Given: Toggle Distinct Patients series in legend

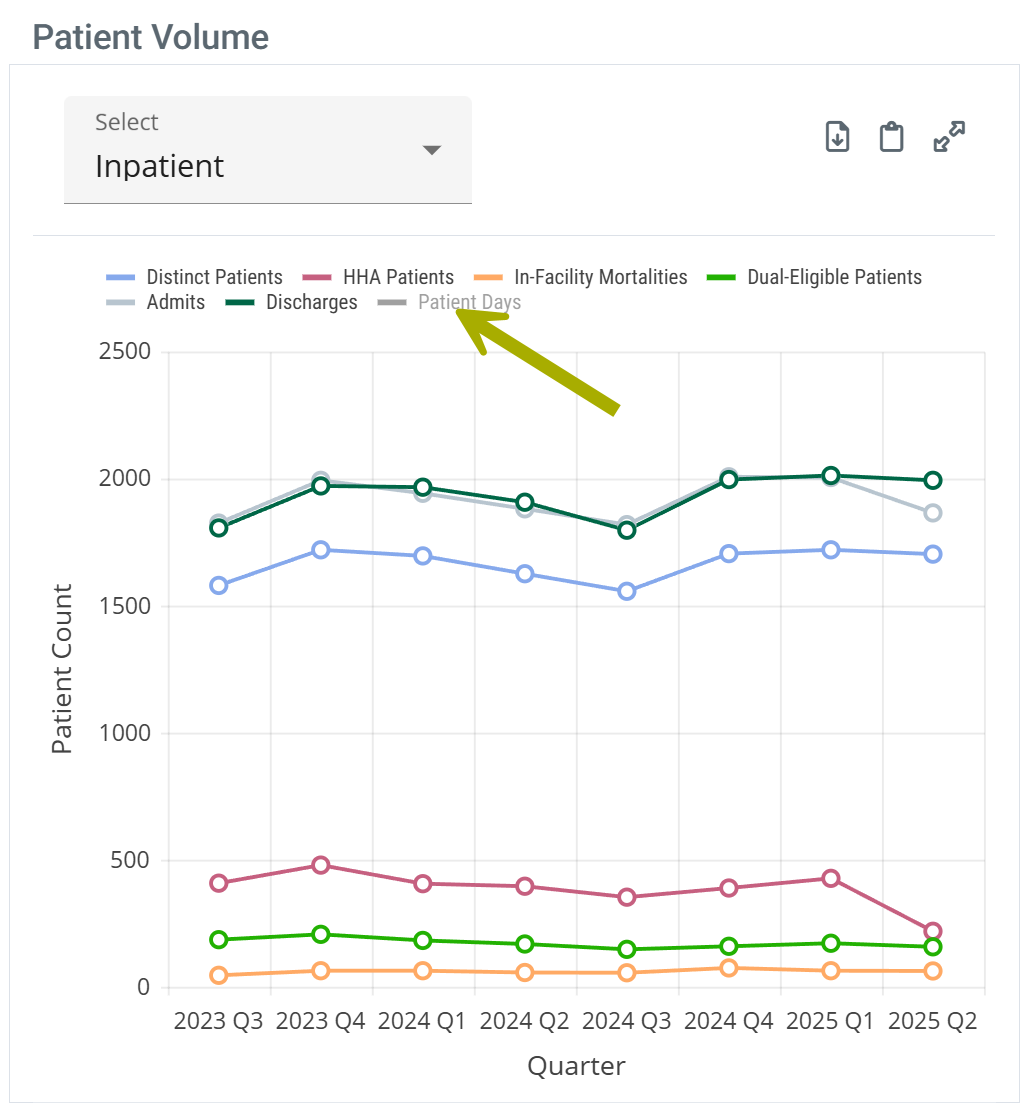Looking at the screenshot, I should coord(214,277).
